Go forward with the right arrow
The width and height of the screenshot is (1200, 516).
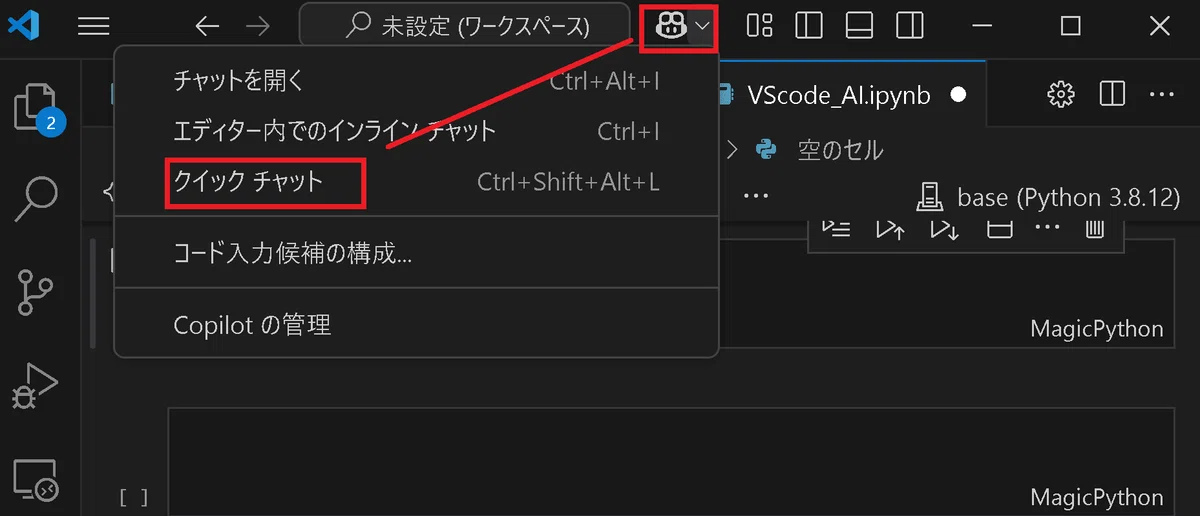(x=258, y=27)
